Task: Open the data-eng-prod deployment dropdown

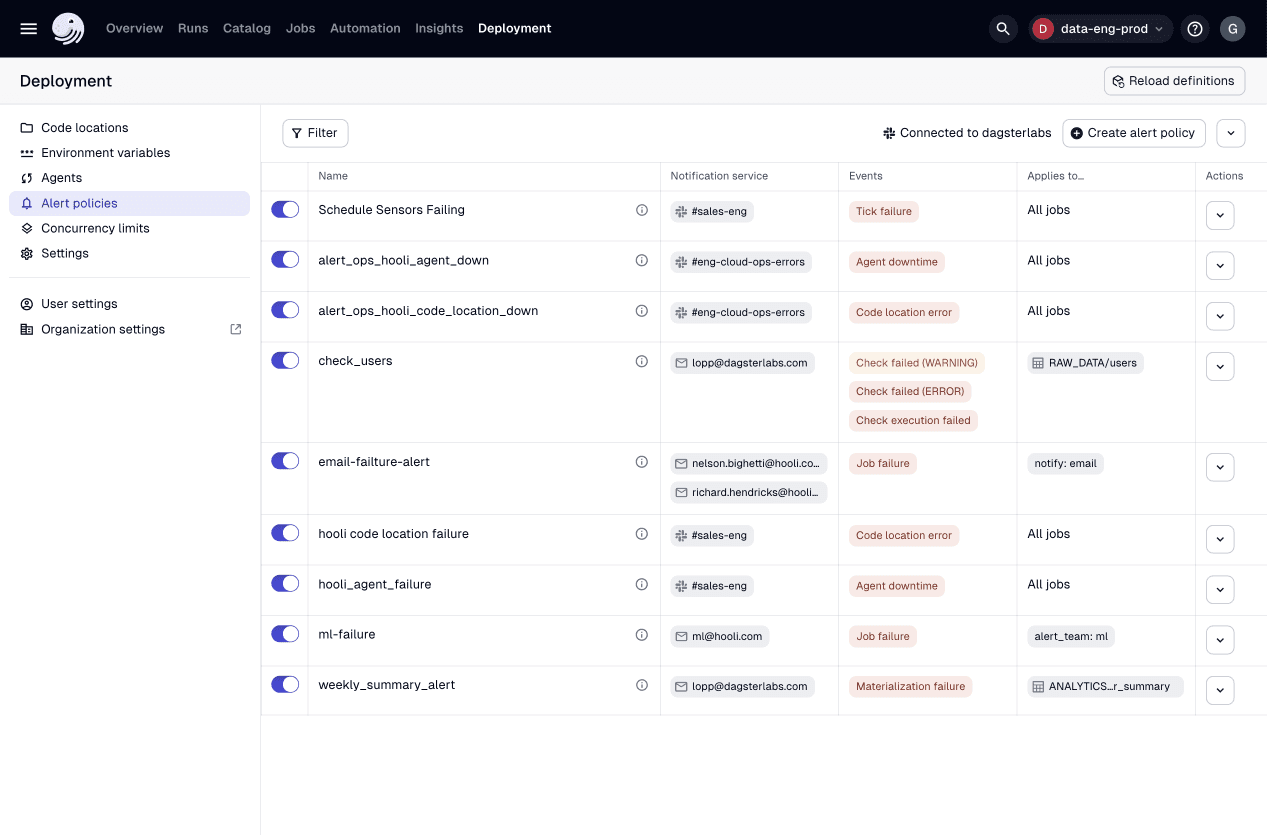Action: point(1100,28)
